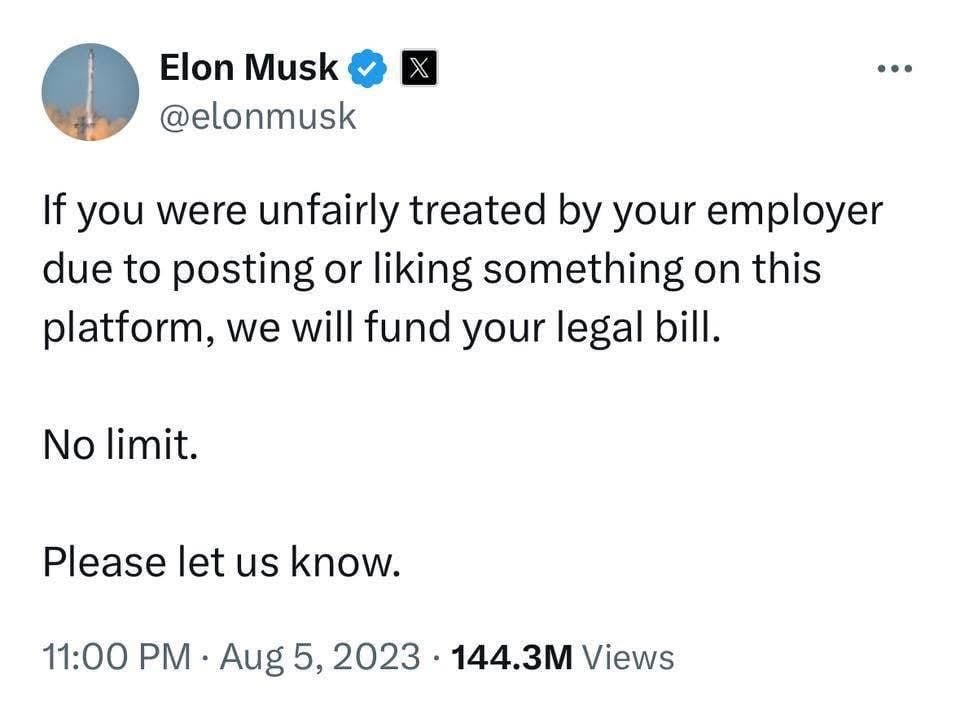Open Elon Musk's rocket profile picture
The height and width of the screenshot is (710, 960).
coord(90,92)
